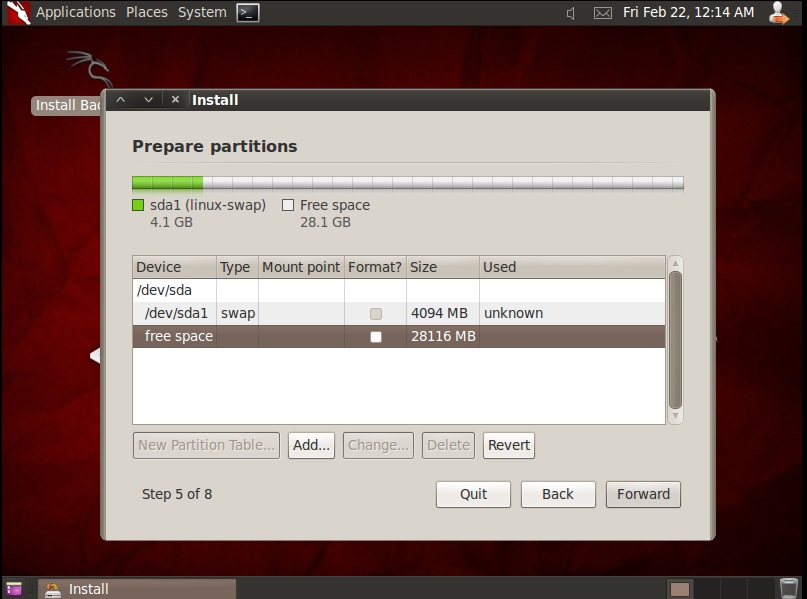Screen dimensions: 807x599
Task: Toggle the Format checkbox for free space
Action: click(376, 336)
